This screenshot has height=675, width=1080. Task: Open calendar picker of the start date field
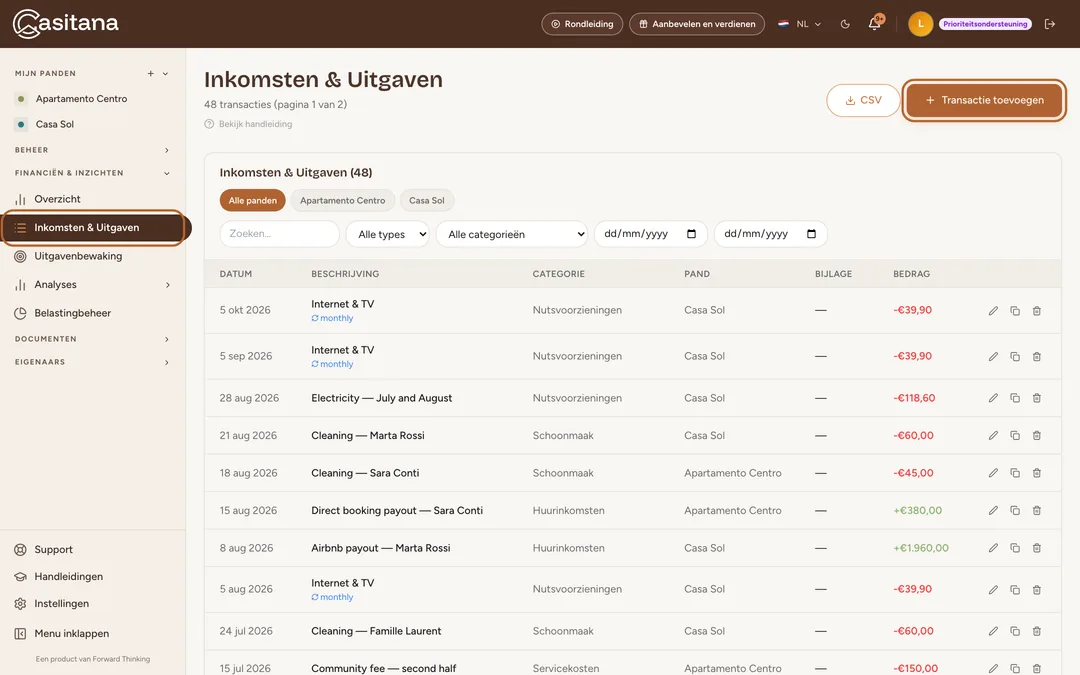(692, 234)
